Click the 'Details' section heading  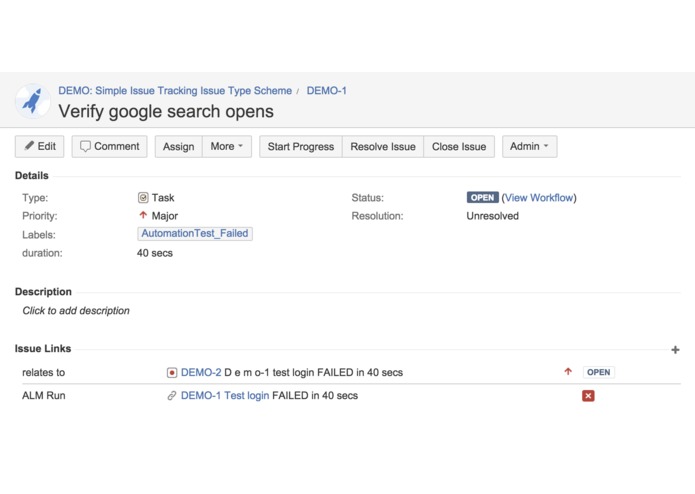[31, 175]
